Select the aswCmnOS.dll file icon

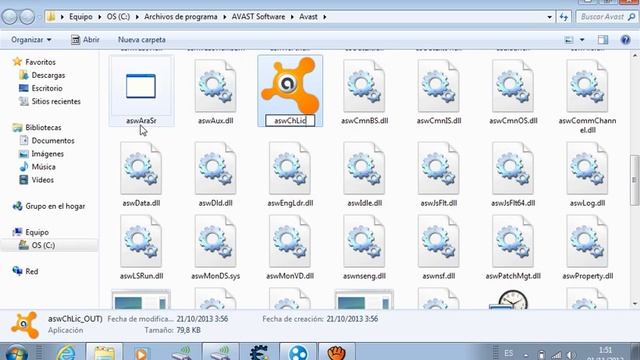(x=513, y=86)
